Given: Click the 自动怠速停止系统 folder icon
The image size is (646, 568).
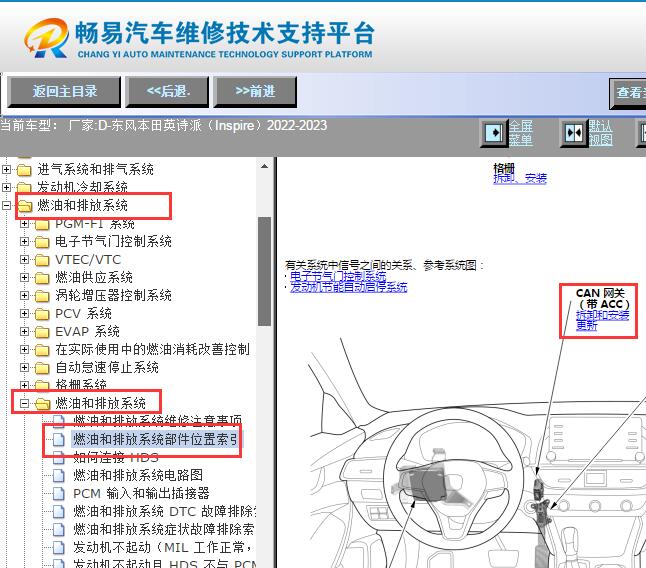Looking at the screenshot, I should click(42, 368).
